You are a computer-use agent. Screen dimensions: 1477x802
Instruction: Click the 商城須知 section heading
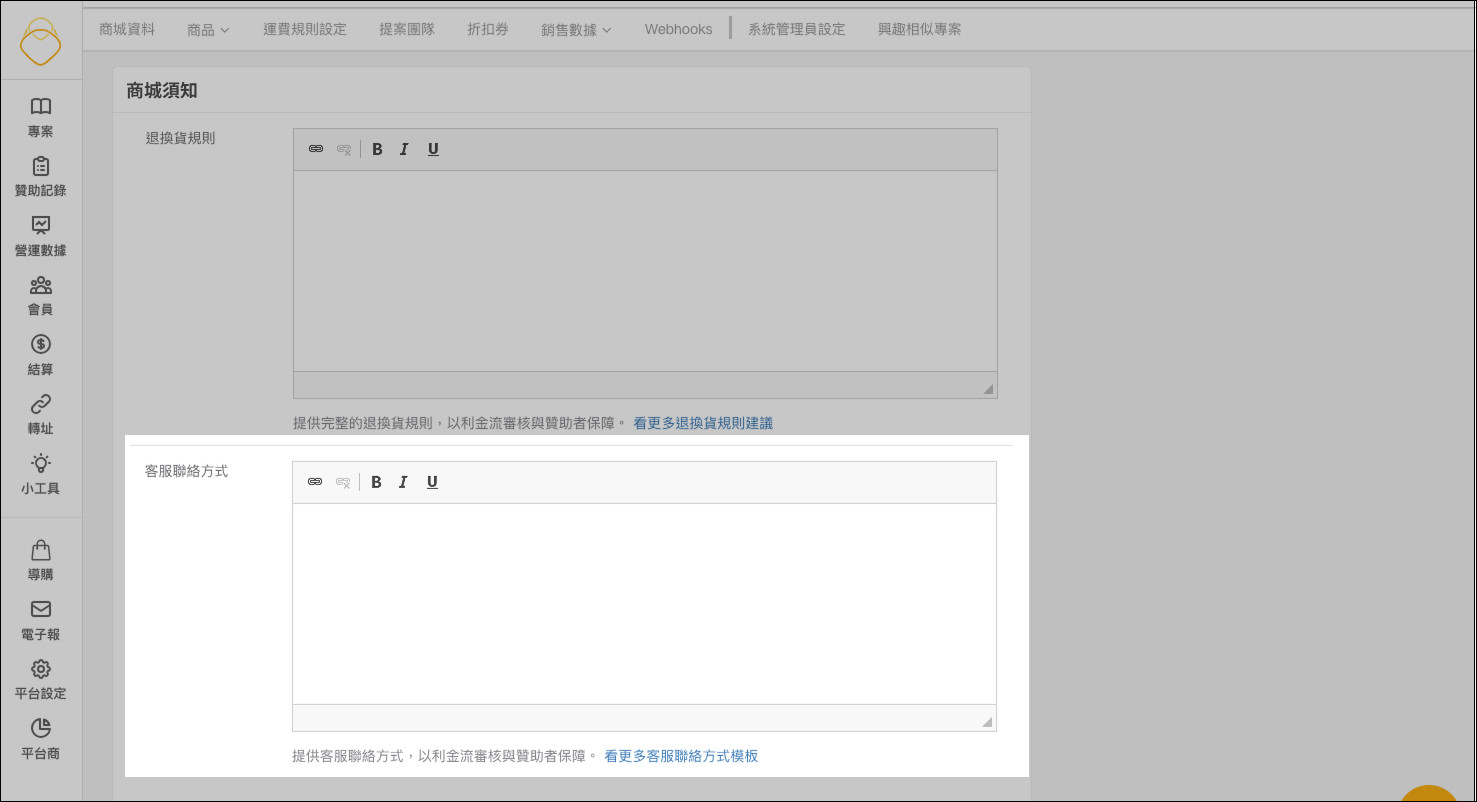point(162,91)
